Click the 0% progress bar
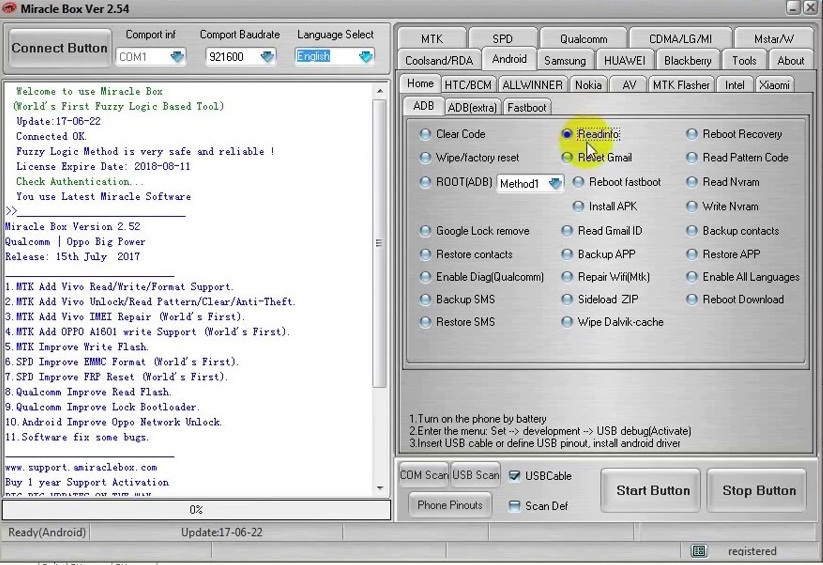This screenshot has height=565, width=823. (x=196, y=510)
